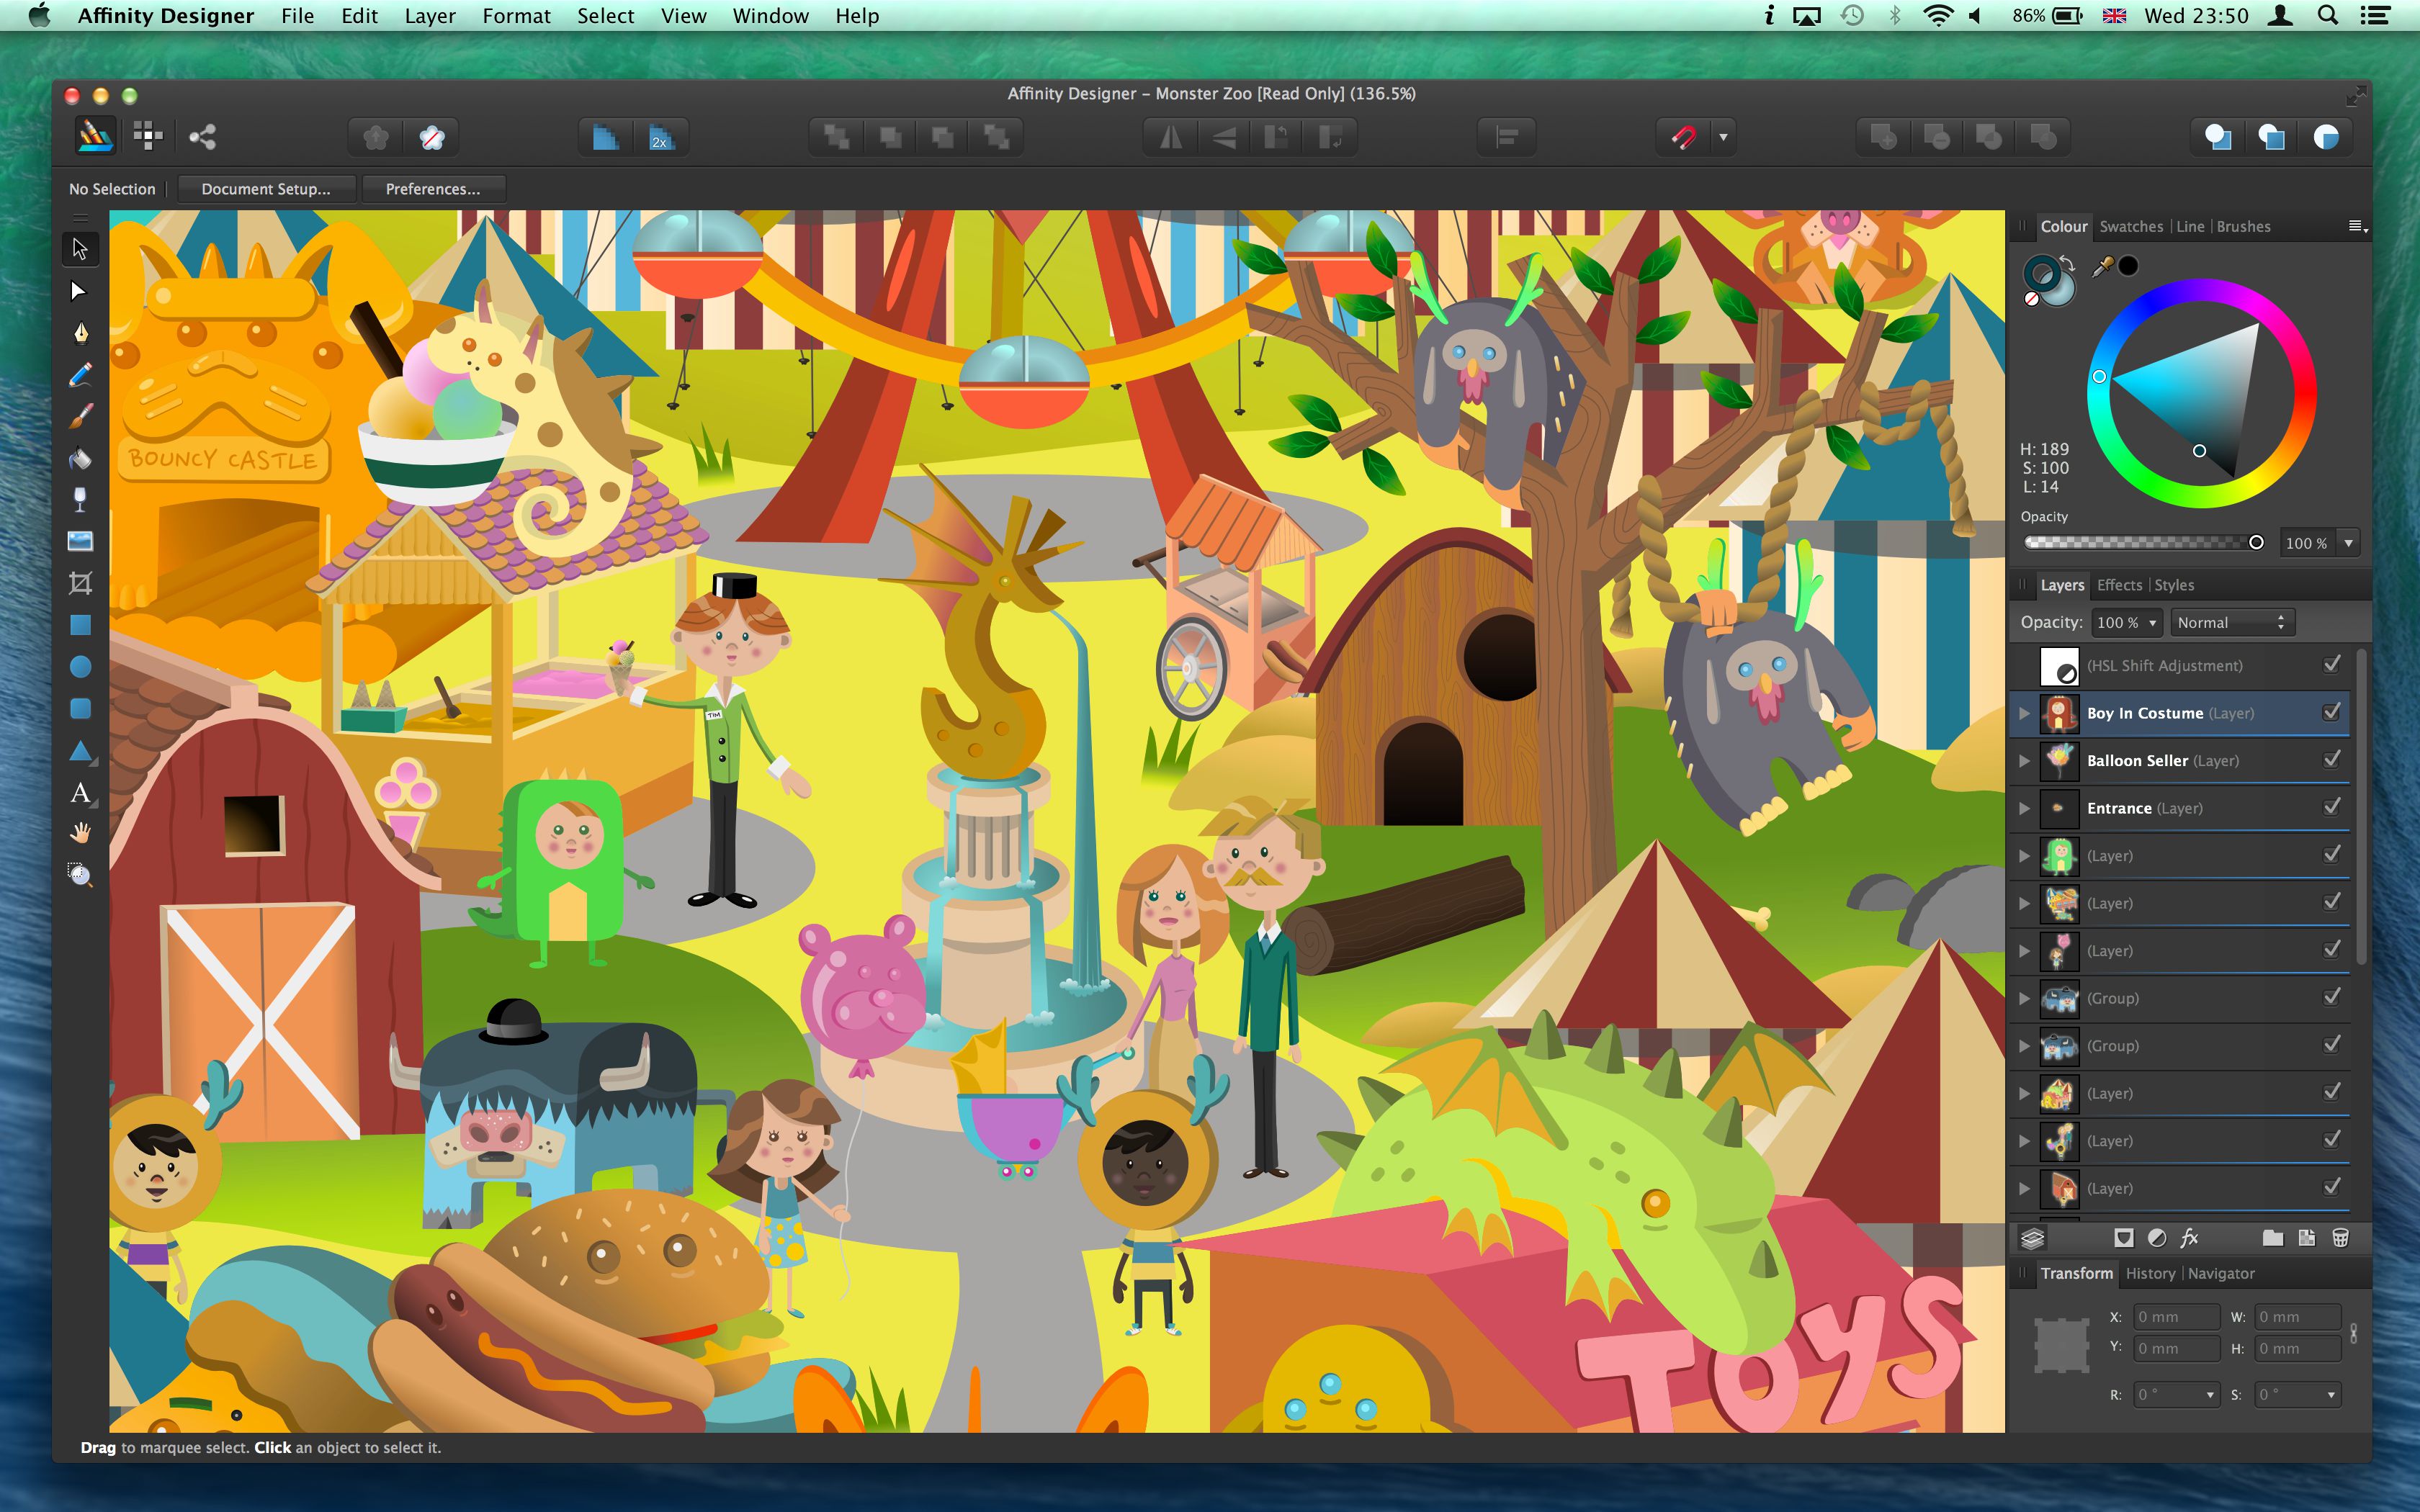Select the Artistic Text tool
The height and width of the screenshot is (1512, 2420).
coord(80,793)
